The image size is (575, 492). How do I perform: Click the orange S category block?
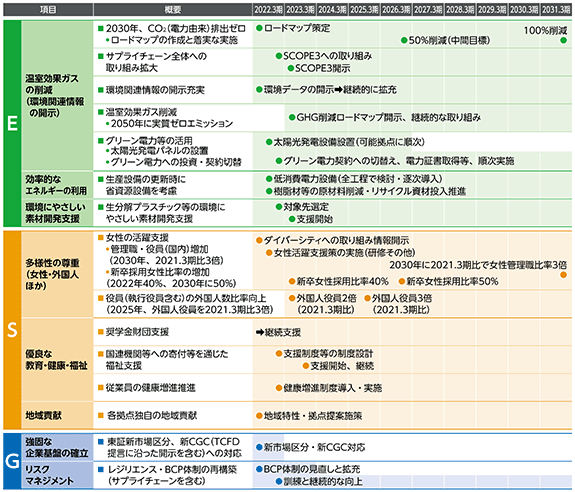coord(12,330)
